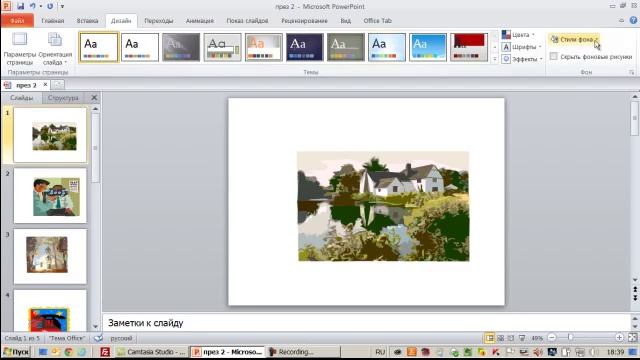
Task: Open the Шрифты theme fonts dropdown
Action: point(522,47)
